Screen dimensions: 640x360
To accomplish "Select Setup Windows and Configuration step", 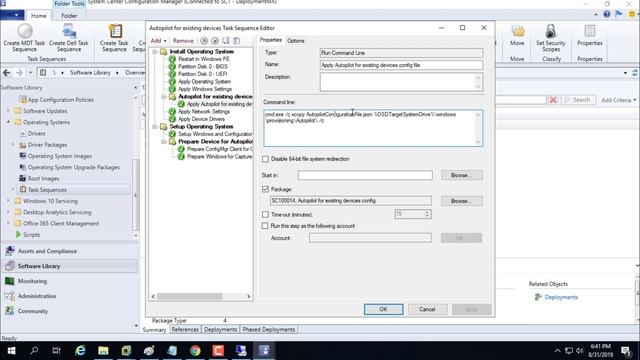I will tap(215, 134).
